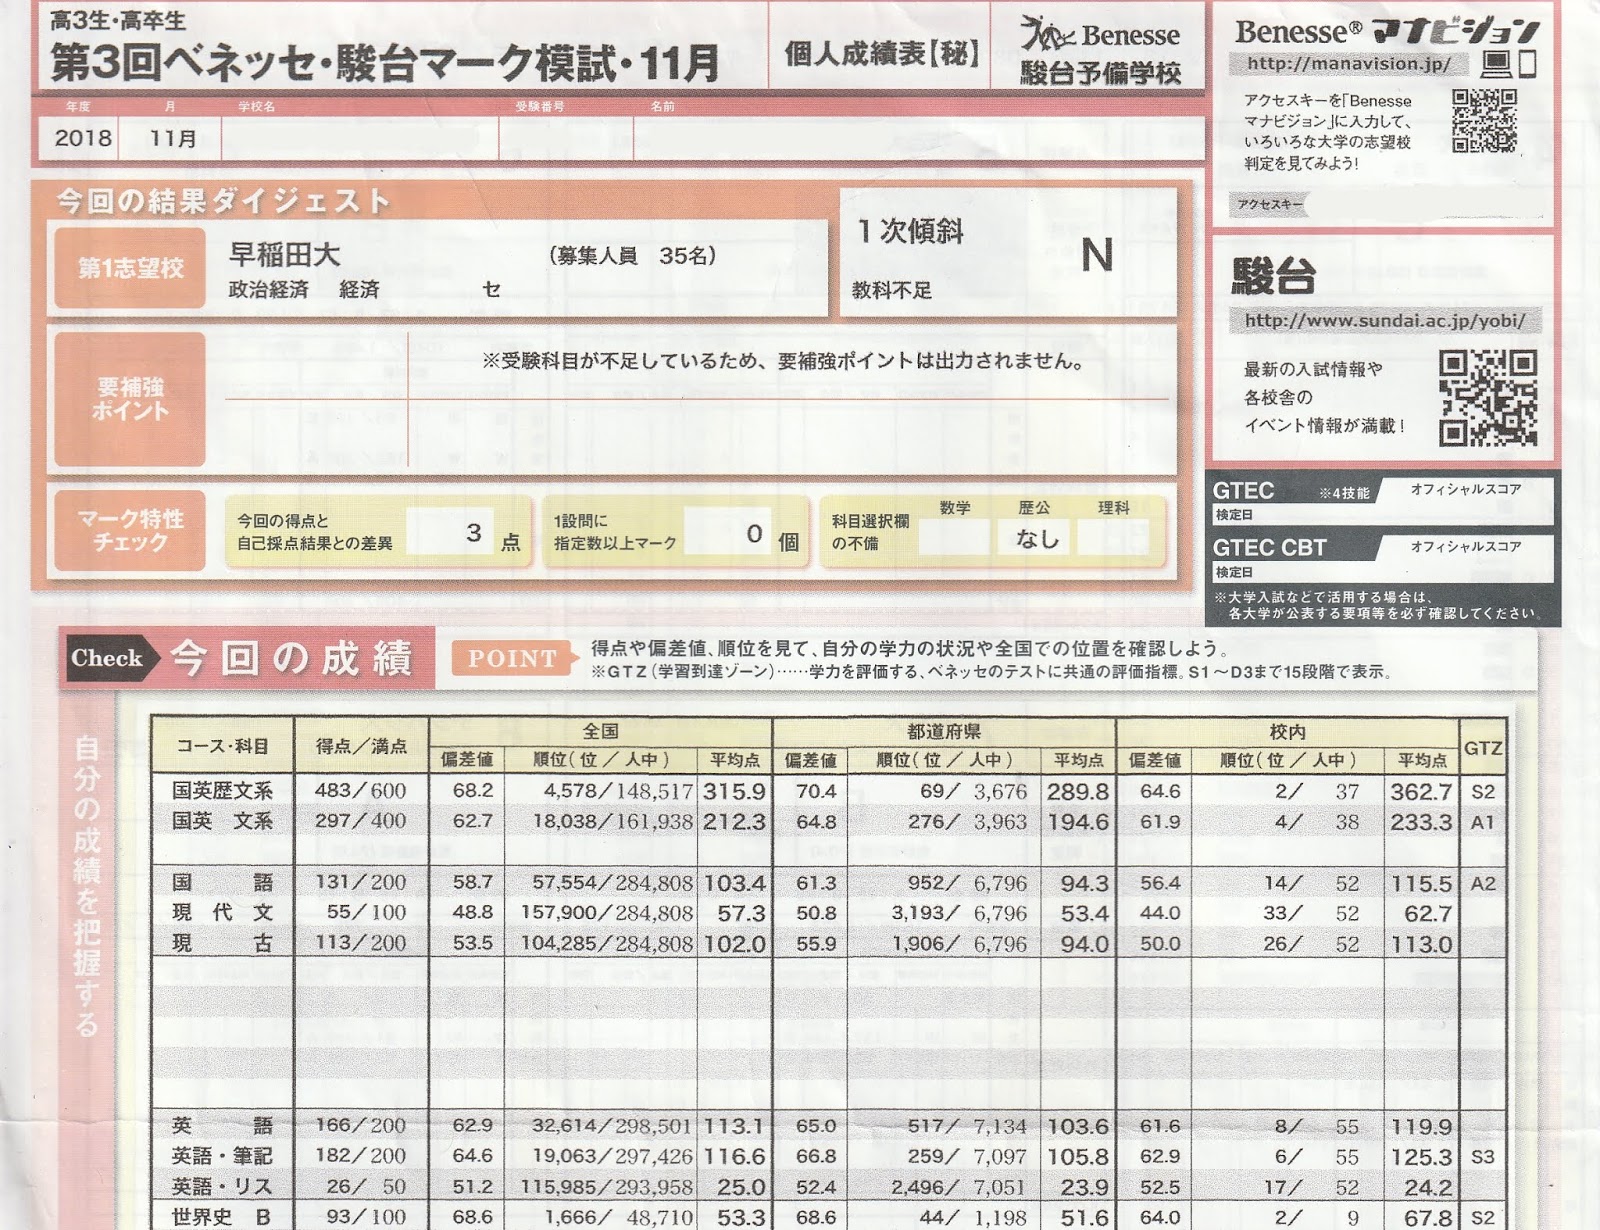This screenshot has width=1600, height=1230.
Task: Click the score 113/200
Action: point(360,943)
